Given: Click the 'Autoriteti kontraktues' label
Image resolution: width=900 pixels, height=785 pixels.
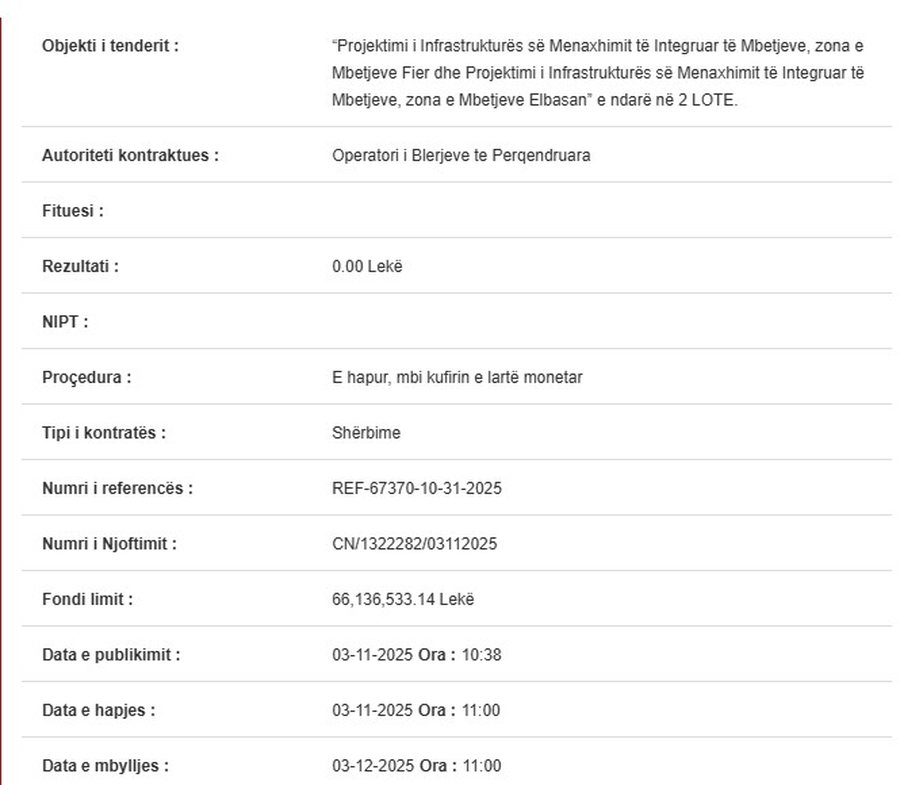Looking at the screenshot, I should point(130,156).
